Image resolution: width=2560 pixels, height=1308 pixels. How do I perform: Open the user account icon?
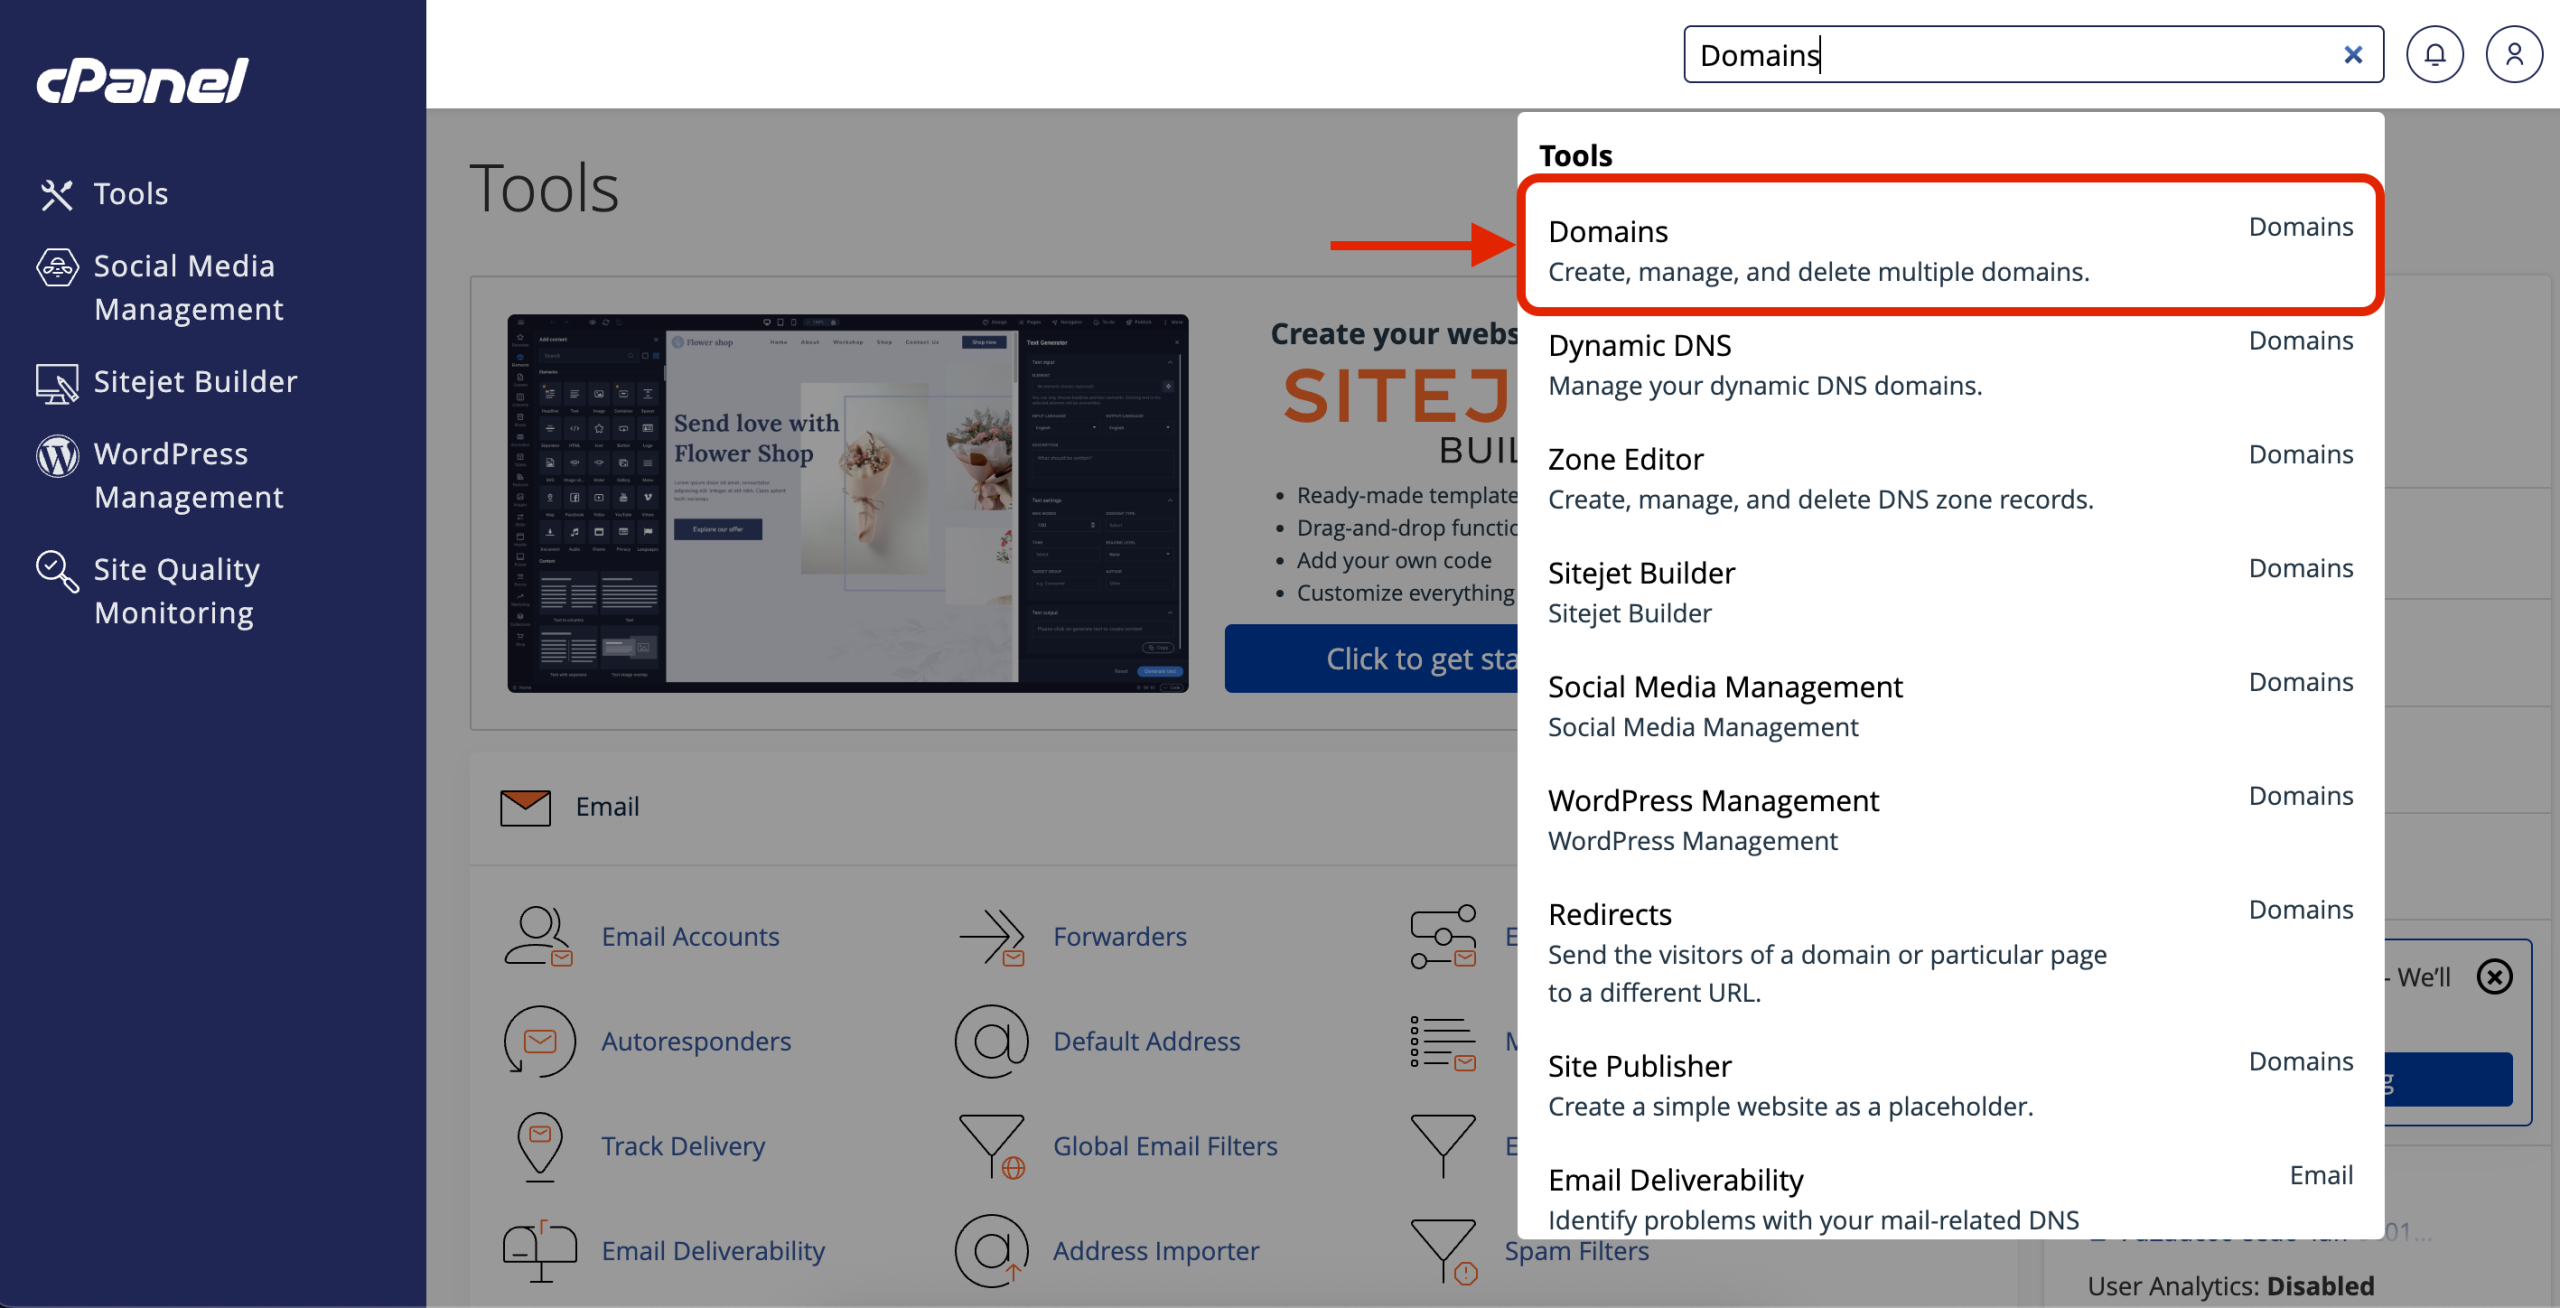click(x=2514, y=54)
